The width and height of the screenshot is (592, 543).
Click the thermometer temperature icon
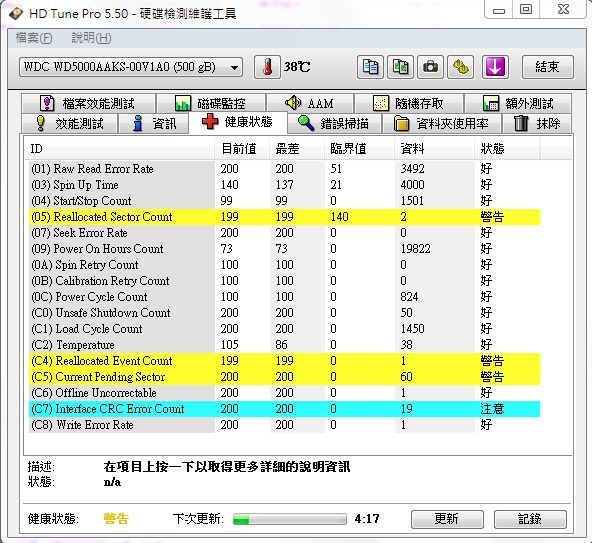[x=267, y=67]
